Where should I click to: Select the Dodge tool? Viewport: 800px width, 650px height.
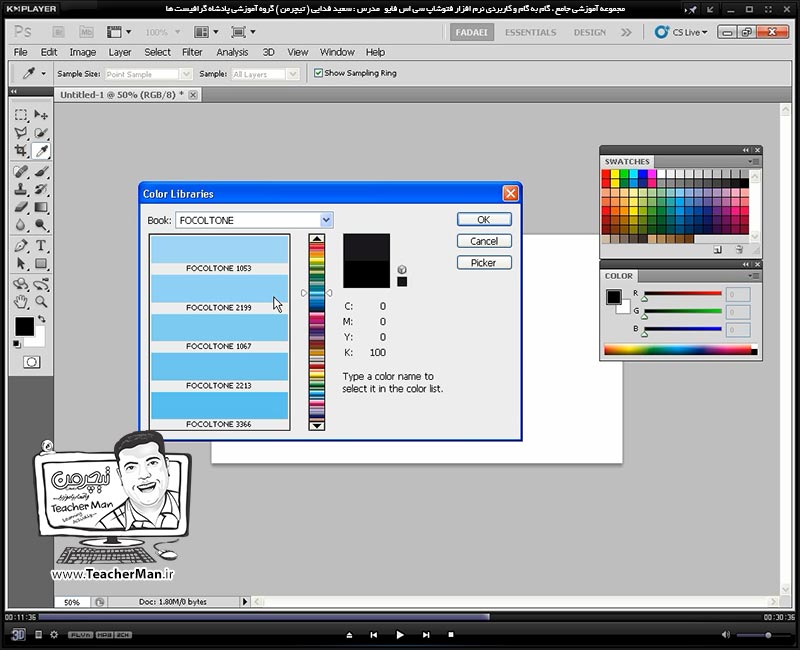41,225
